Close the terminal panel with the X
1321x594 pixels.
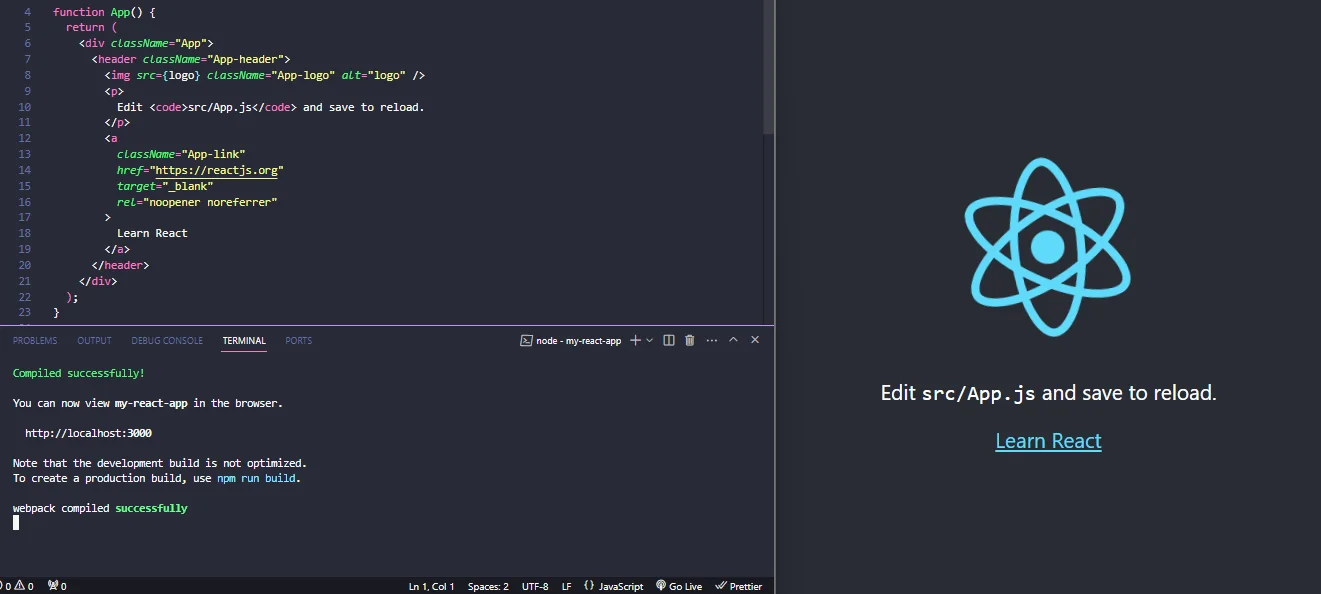click(755, 340)
